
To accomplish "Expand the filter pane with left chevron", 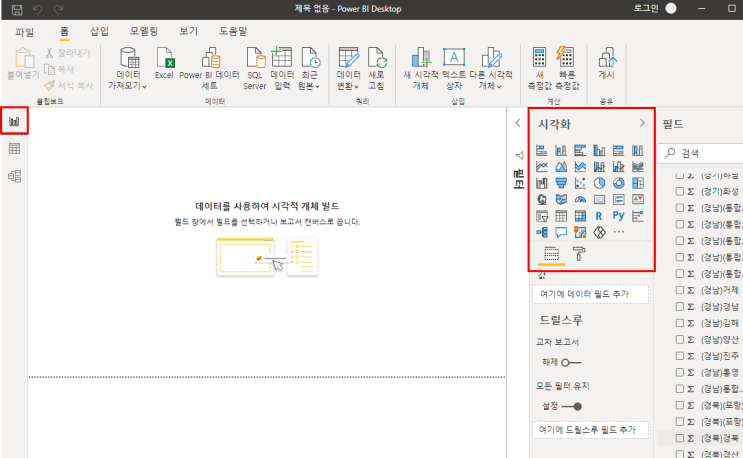I will coord(517,123).
